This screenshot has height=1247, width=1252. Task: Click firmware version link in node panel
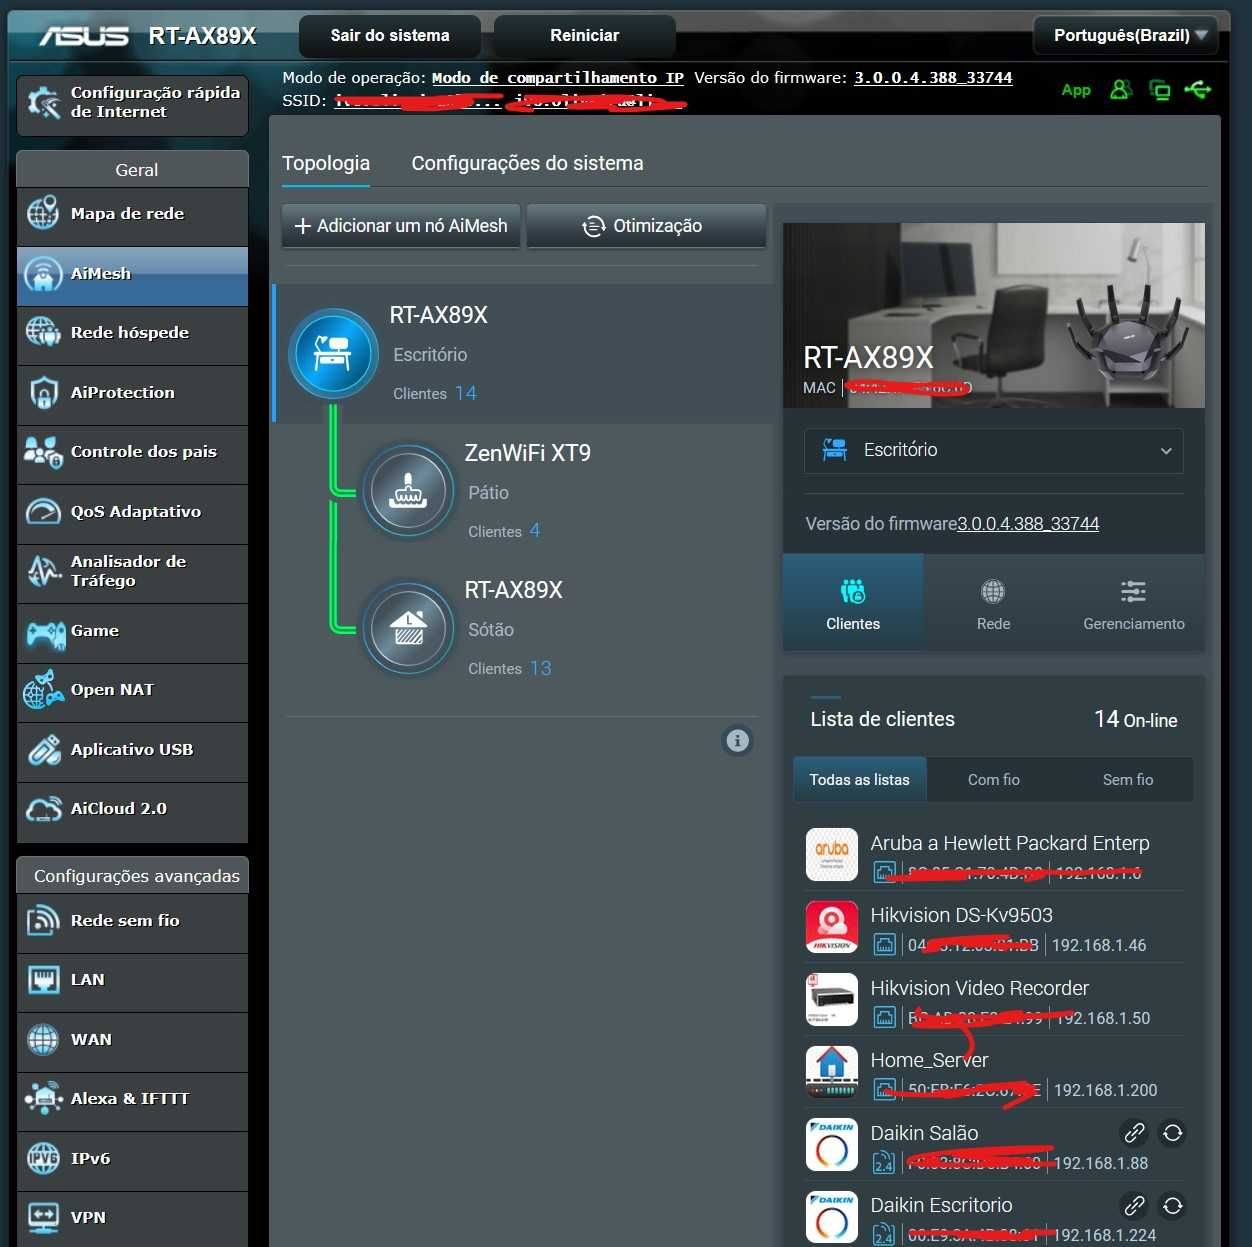1028,524
